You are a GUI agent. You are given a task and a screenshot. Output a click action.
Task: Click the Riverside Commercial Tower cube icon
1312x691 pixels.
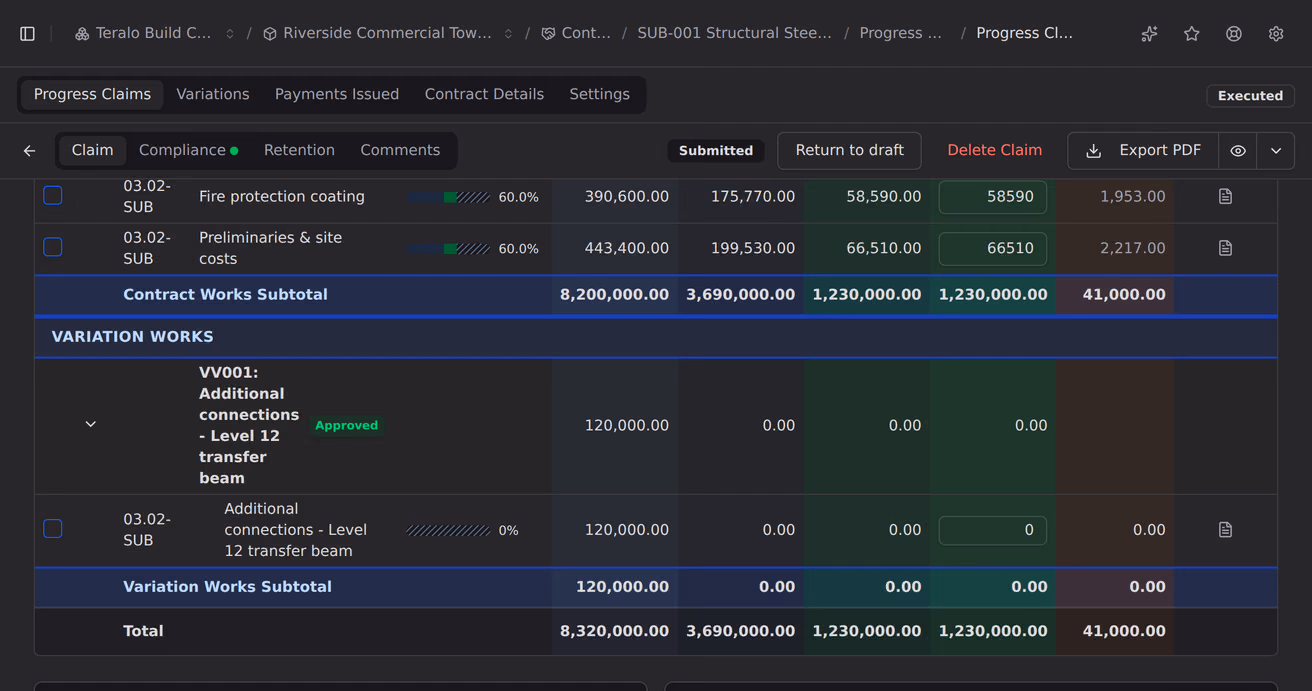pos(270,34)
